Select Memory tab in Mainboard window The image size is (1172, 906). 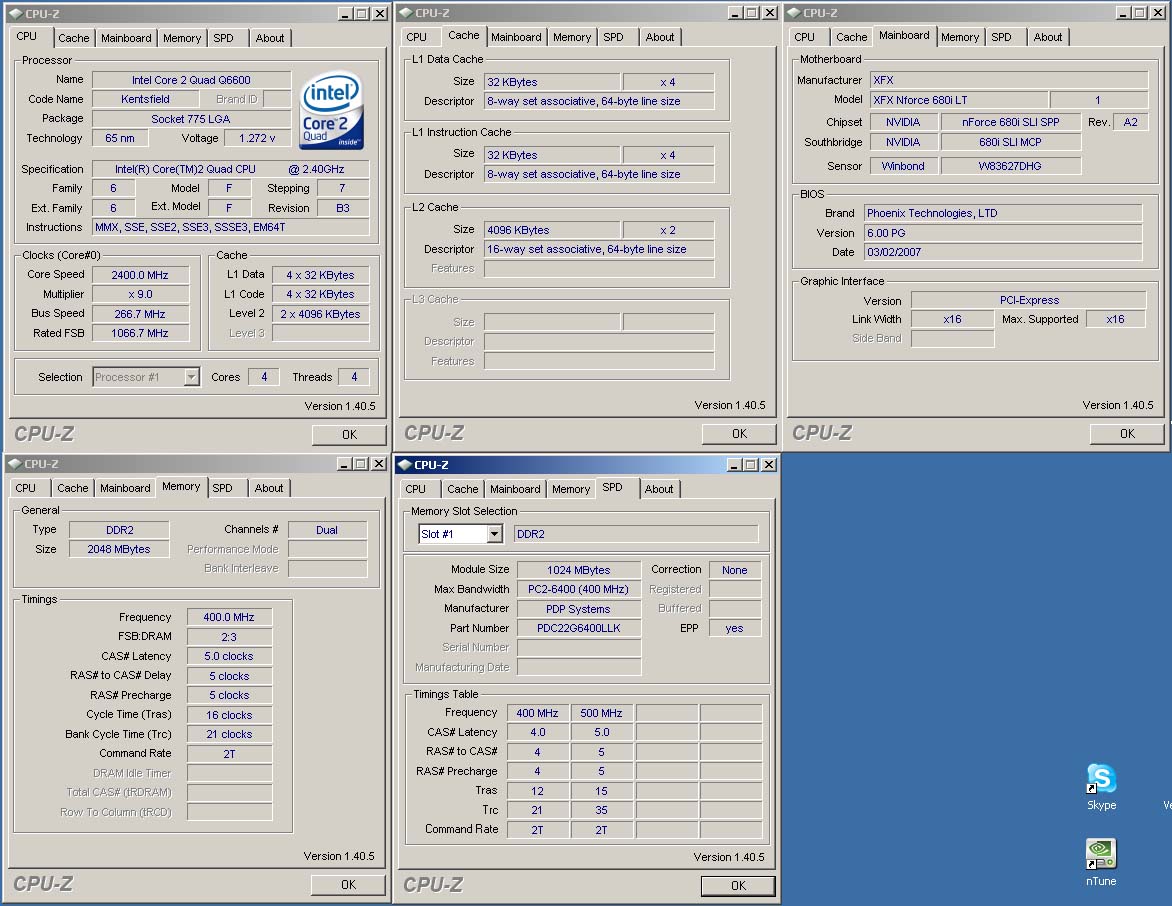point(960,37)
